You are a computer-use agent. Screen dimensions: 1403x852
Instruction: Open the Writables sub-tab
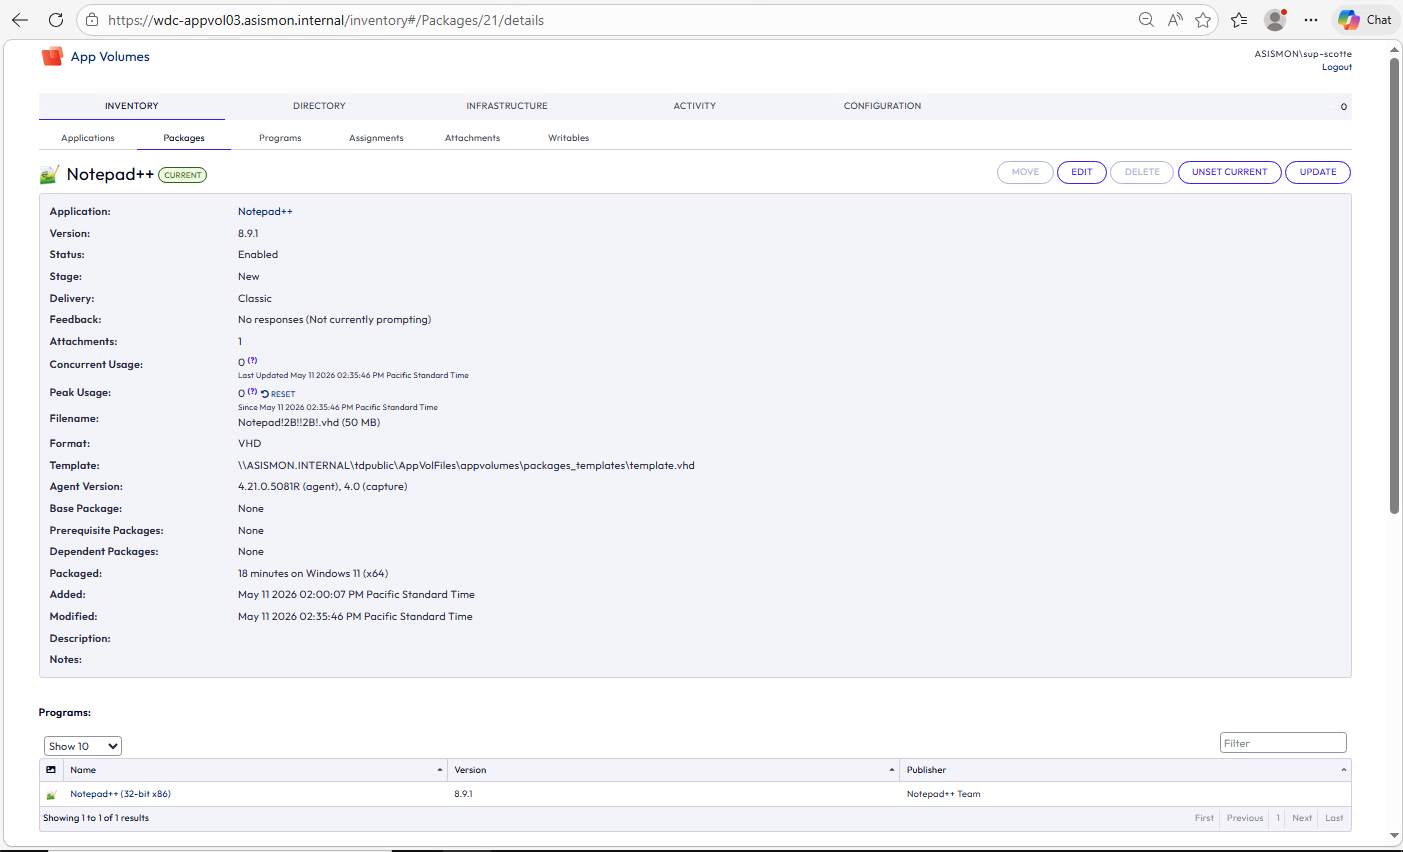pyautogui.click(x=568, y=138)
